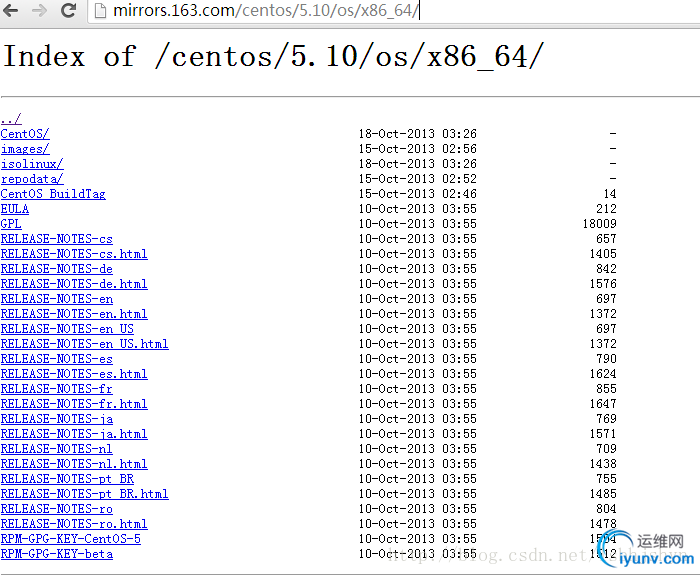Image resolution: width=700 pixels, height=575 pixels.
Task: Open RELEASE-NOTES-en.html link
Action: 74,314
